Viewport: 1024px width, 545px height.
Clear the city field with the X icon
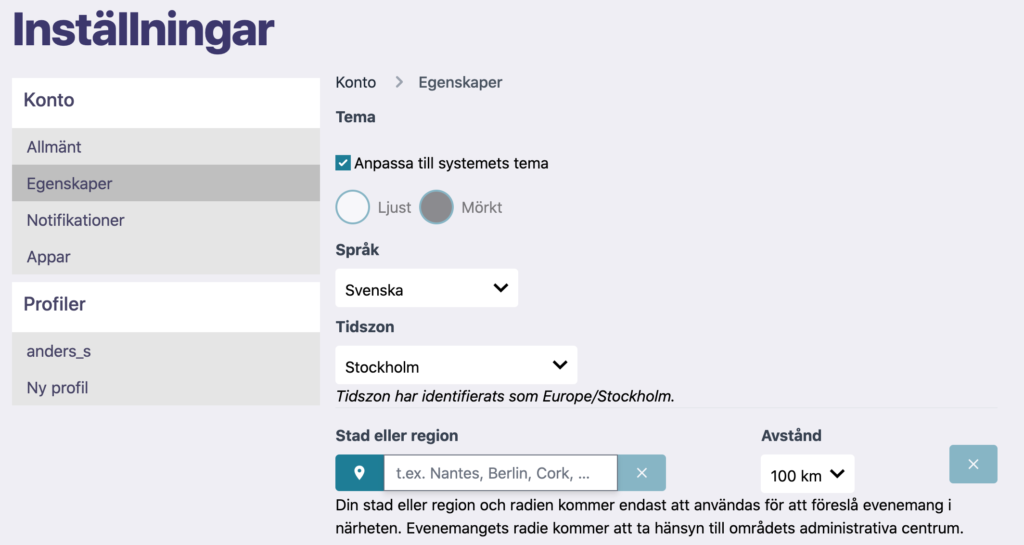click(641, 473)
